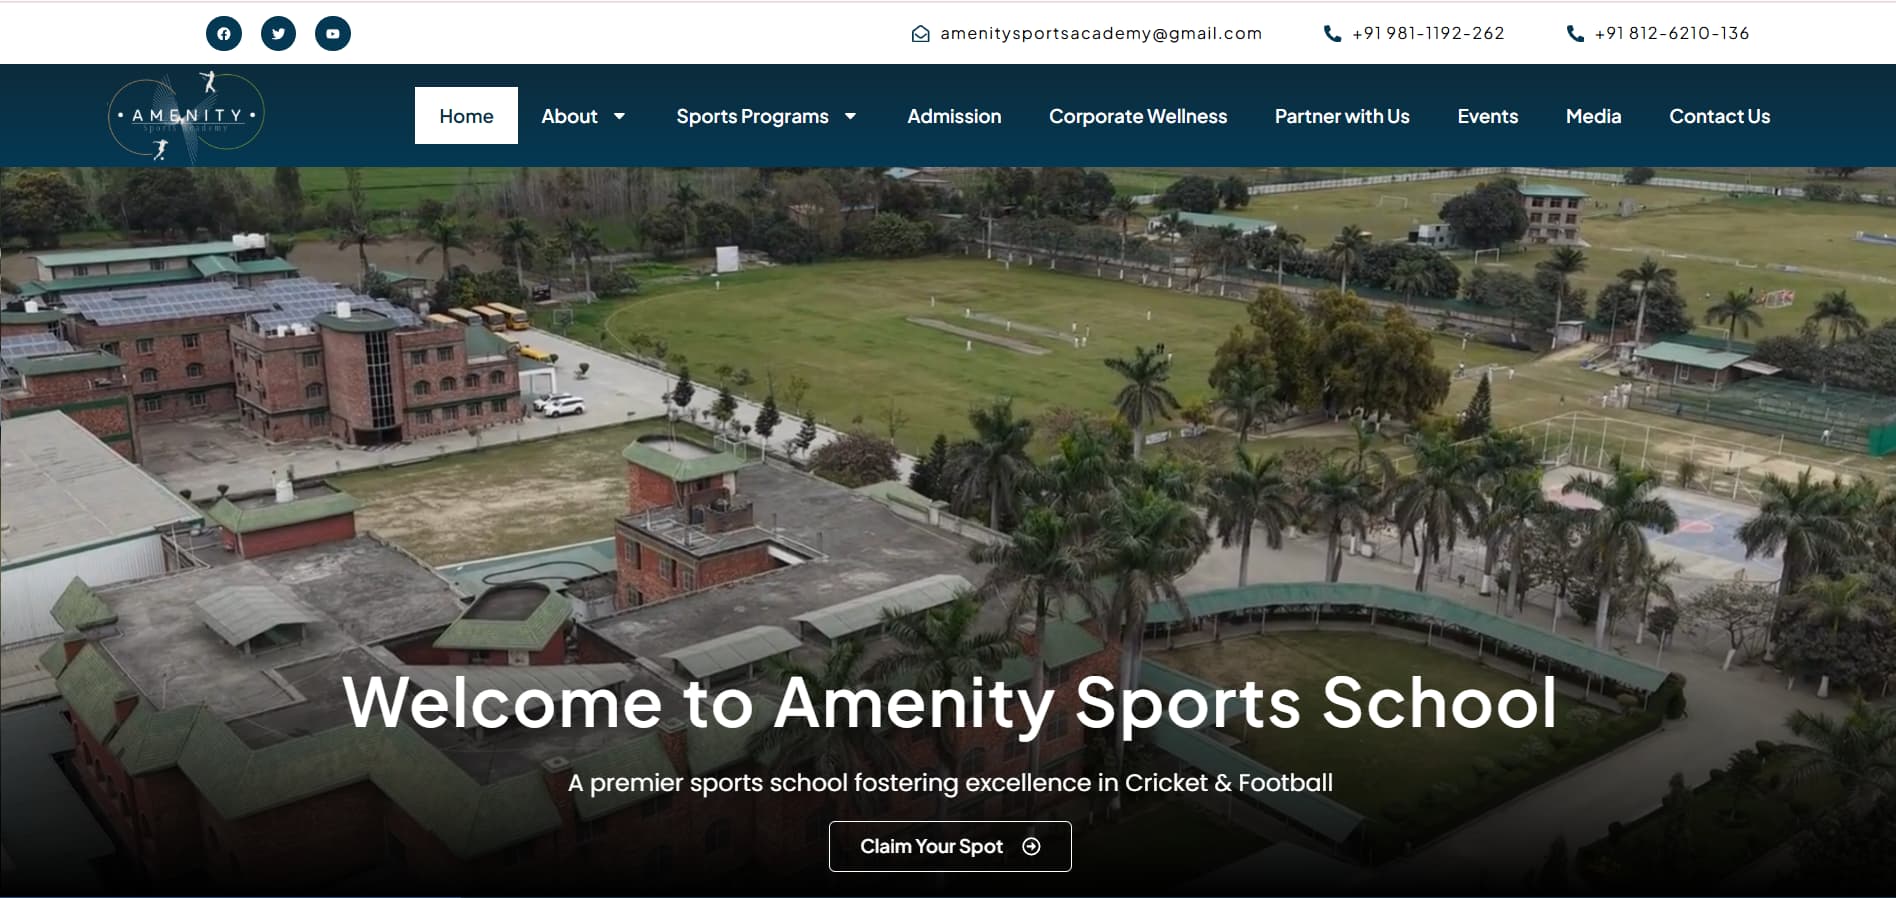
Task: Click the amenitysportsacademy@gmail.com email link
Action: coord(1100,34)
